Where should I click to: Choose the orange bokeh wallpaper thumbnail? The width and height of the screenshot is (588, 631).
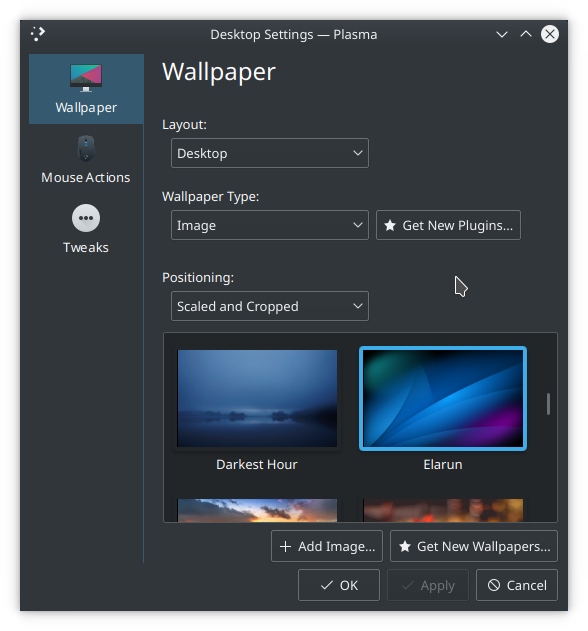[443, 510]
